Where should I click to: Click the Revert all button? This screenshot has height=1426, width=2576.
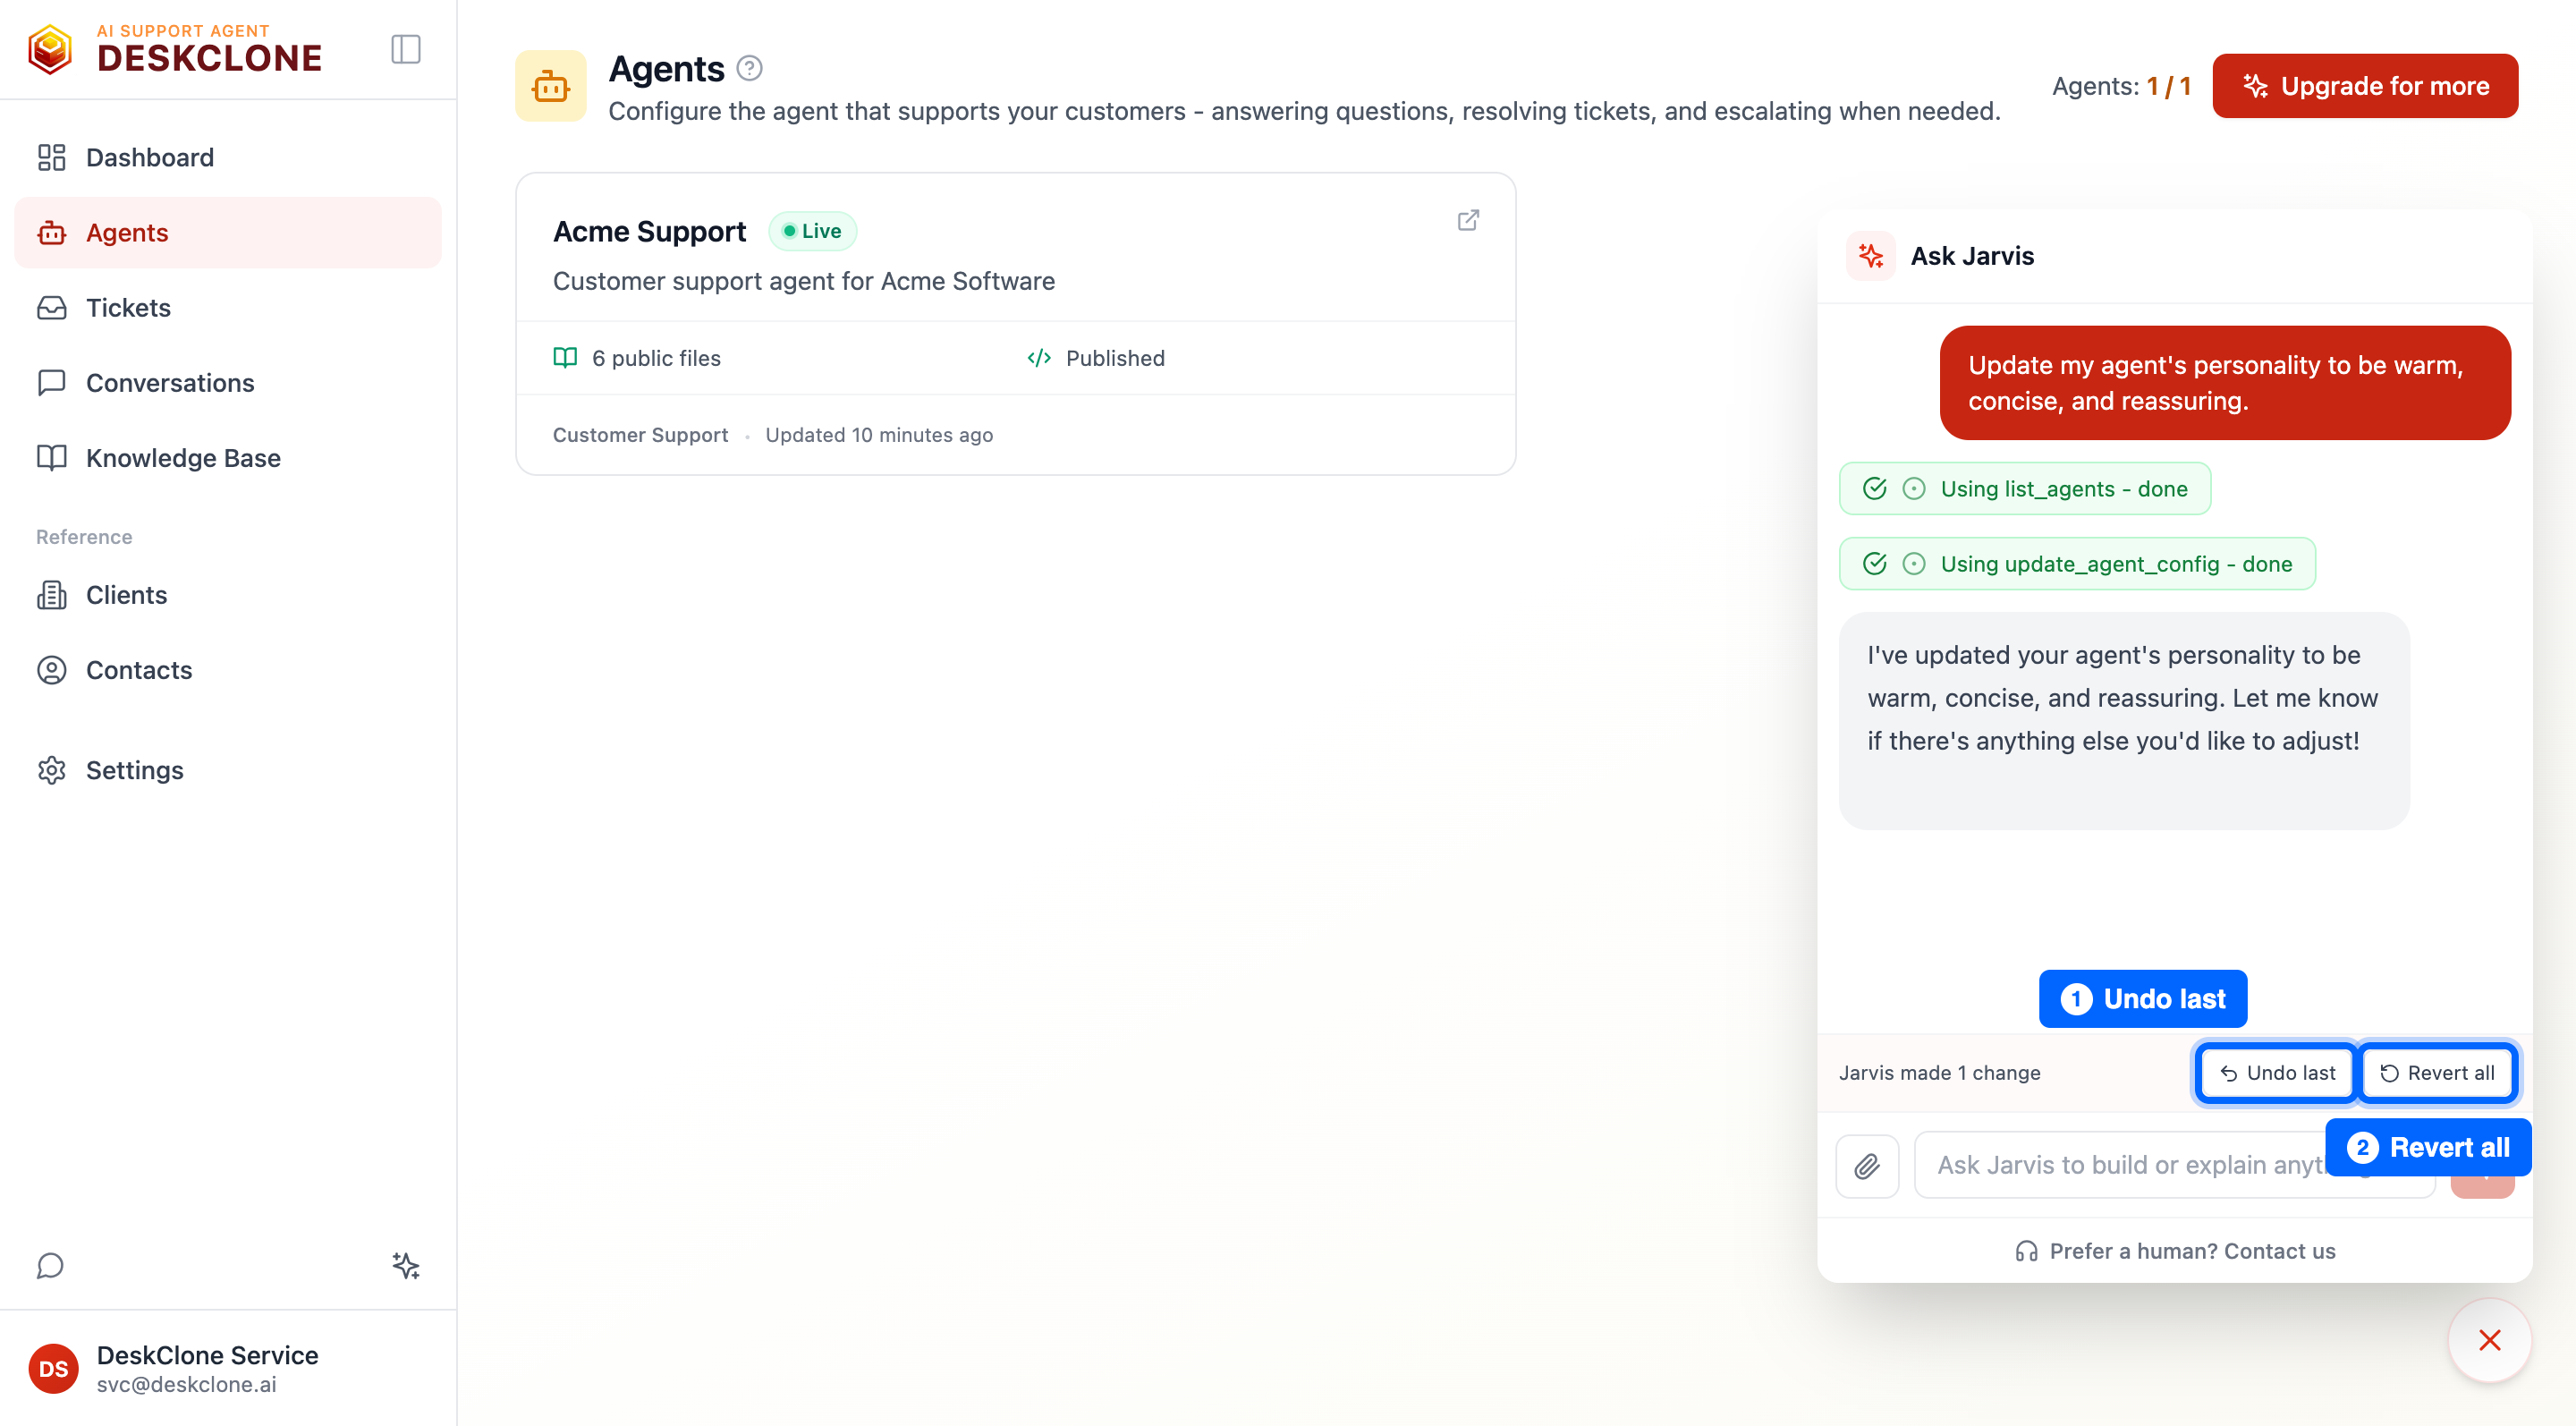(2436, 1072)
